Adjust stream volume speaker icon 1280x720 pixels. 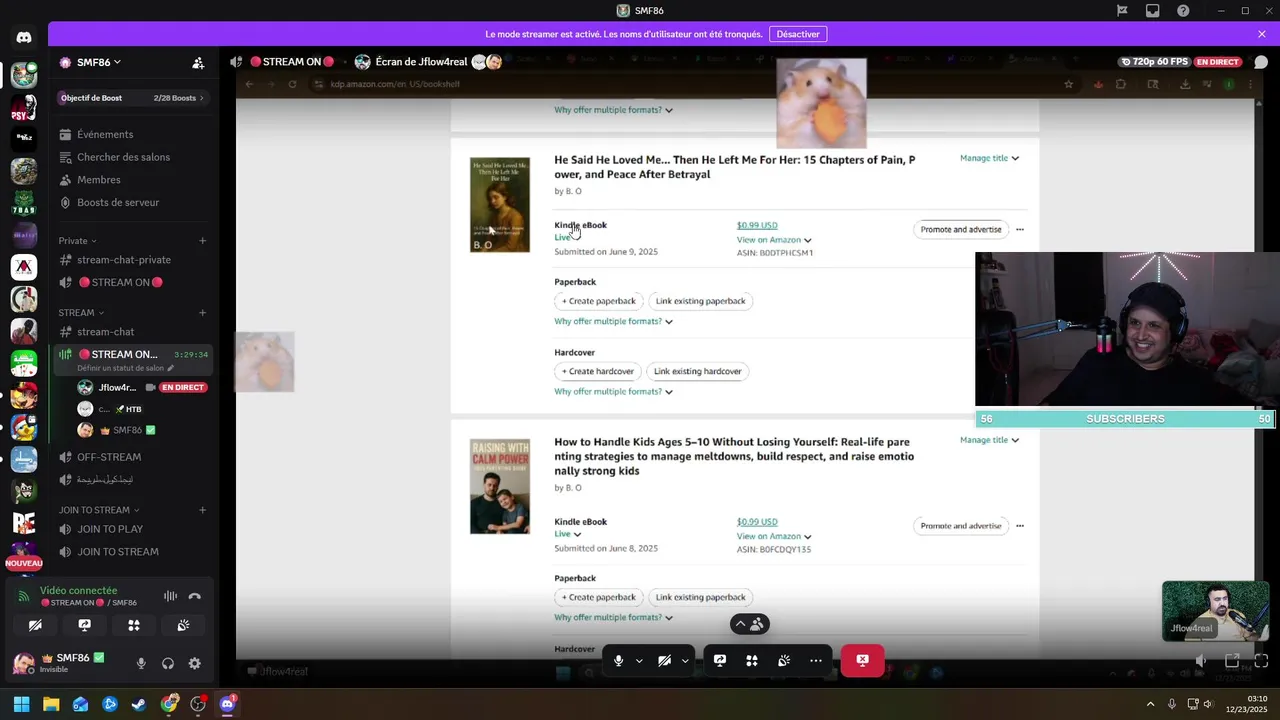(1201, 661)
